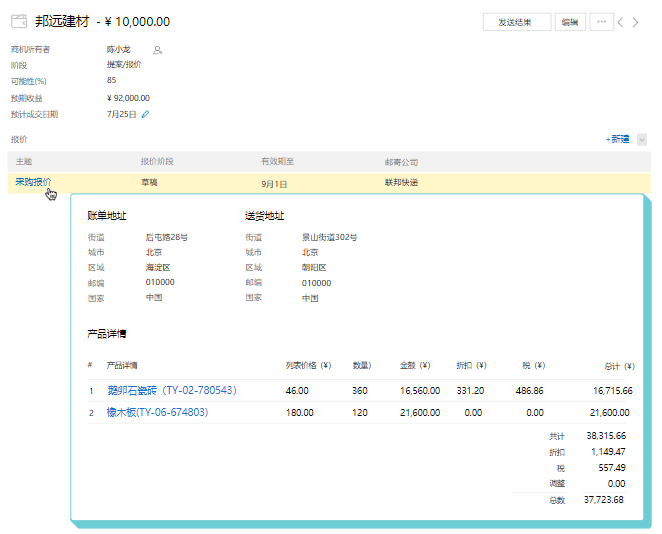Click the 草稿 stage cell in quote row
The height and width of the screenshot is (534, 662).
tap(149, 183)
